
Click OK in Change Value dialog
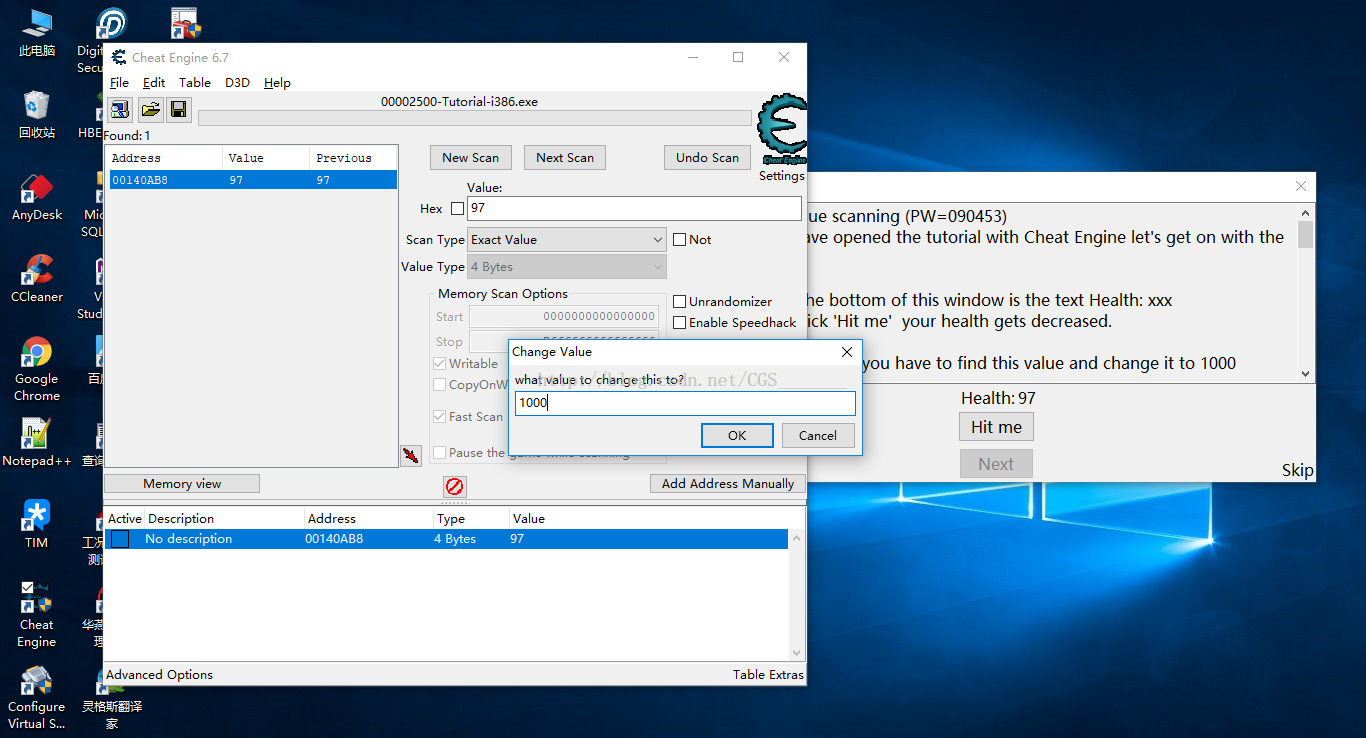click(x=737, y=435)
